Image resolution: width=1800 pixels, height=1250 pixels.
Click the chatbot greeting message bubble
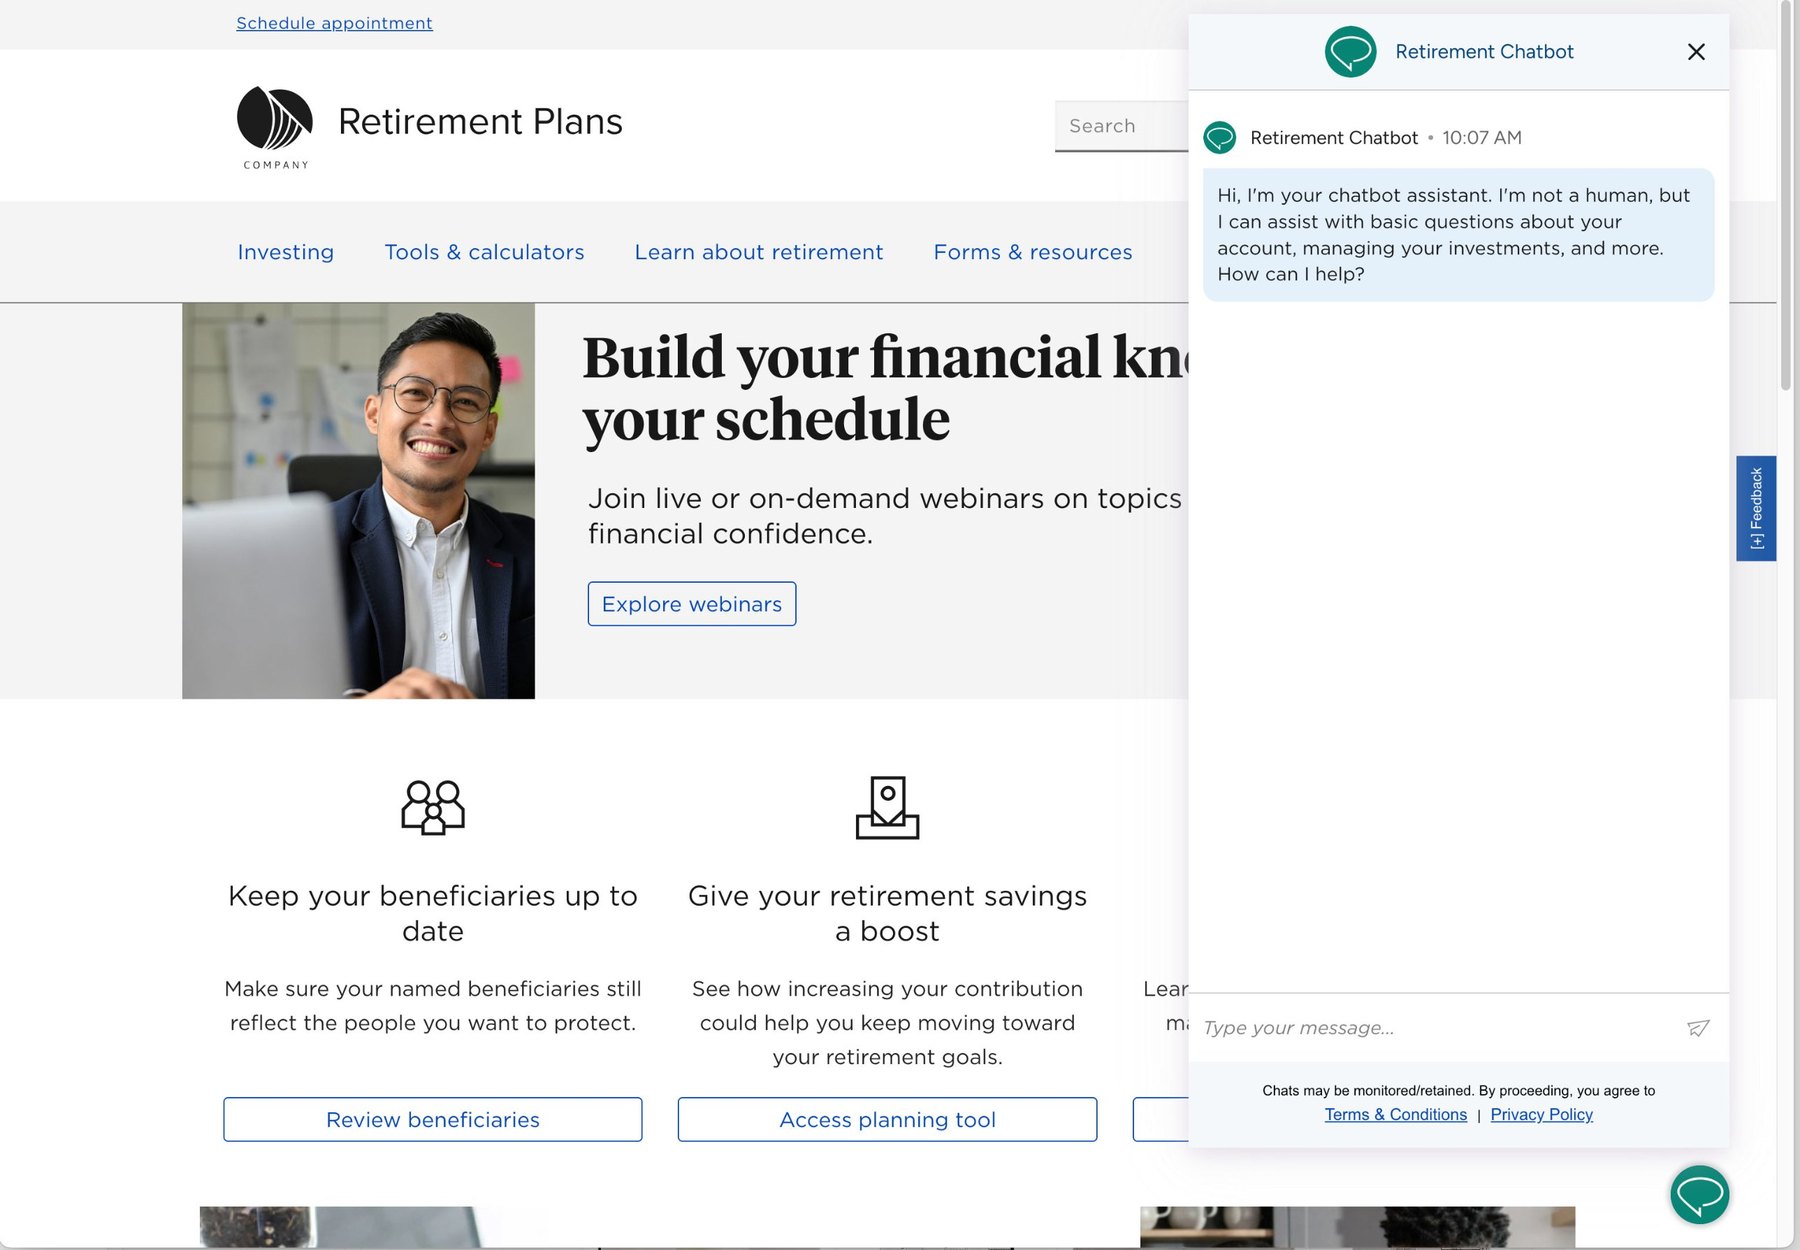[1458, 235]
